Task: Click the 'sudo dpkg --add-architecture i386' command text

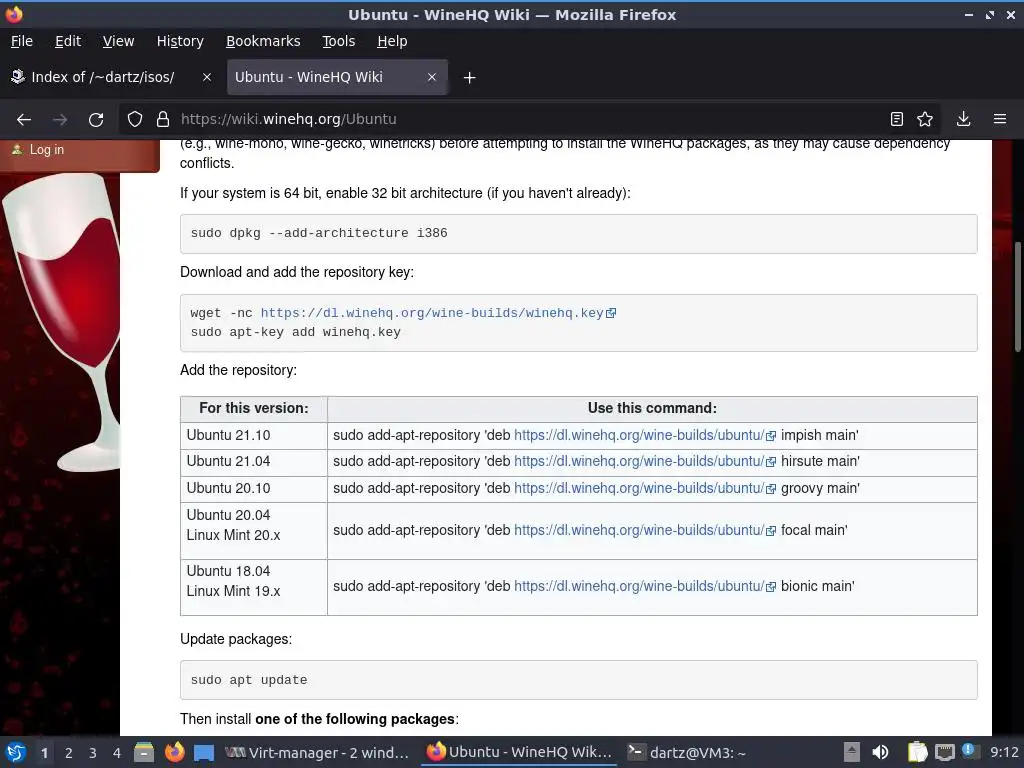Action: 319,233
